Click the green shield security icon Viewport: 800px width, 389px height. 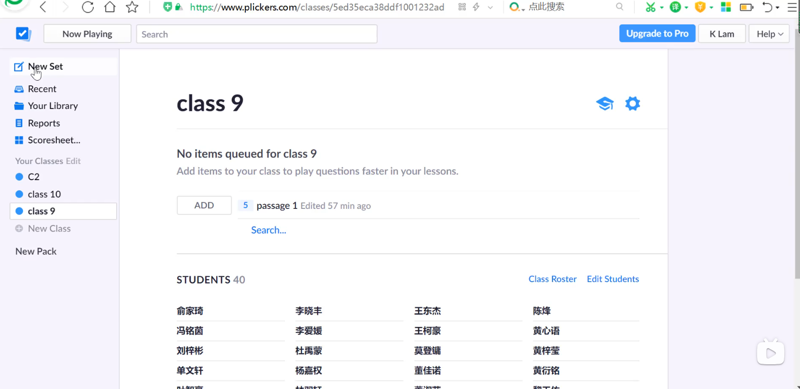coord(167,7)
